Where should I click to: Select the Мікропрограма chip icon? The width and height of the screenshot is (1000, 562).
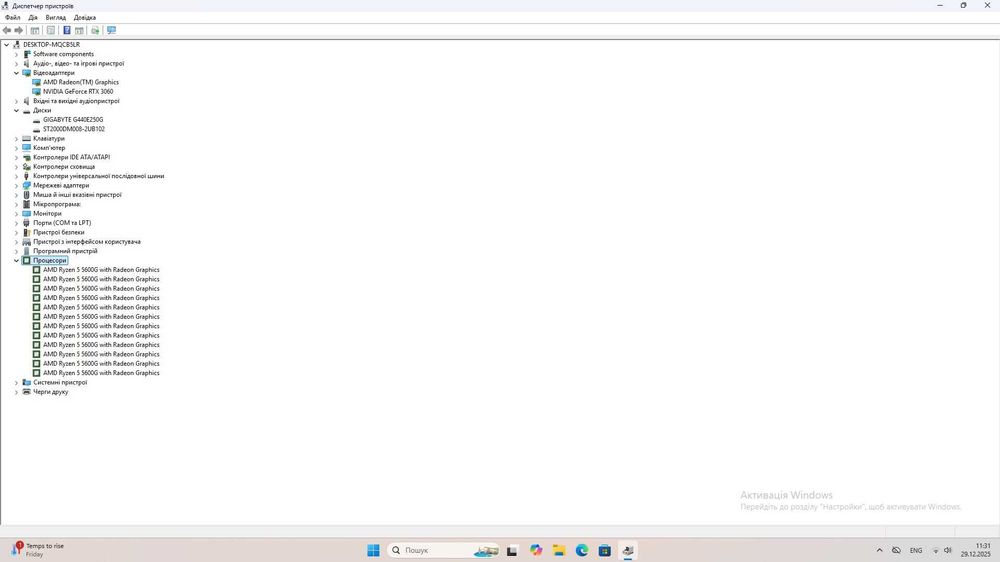point(26,204)
